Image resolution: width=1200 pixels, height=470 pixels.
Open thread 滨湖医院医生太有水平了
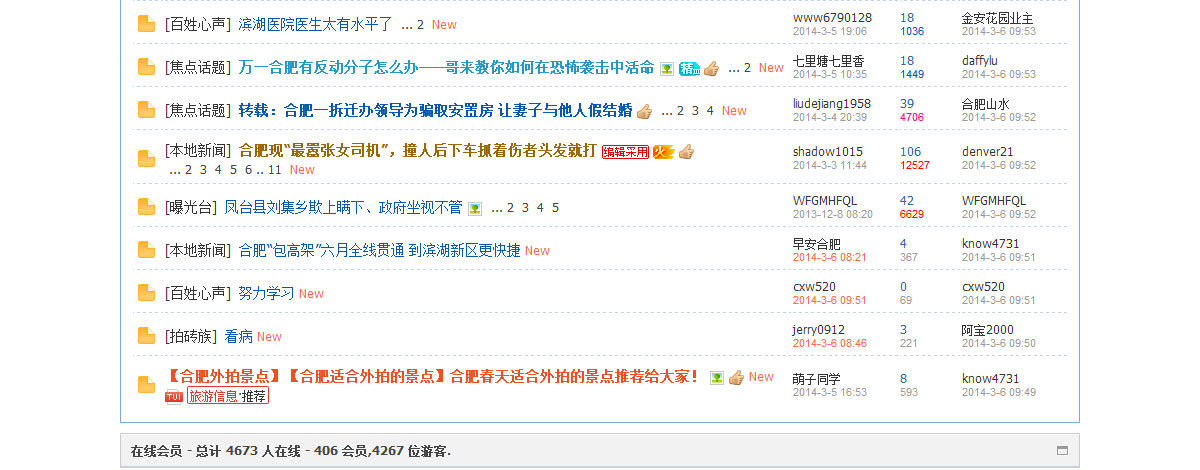tap(315, 23)
